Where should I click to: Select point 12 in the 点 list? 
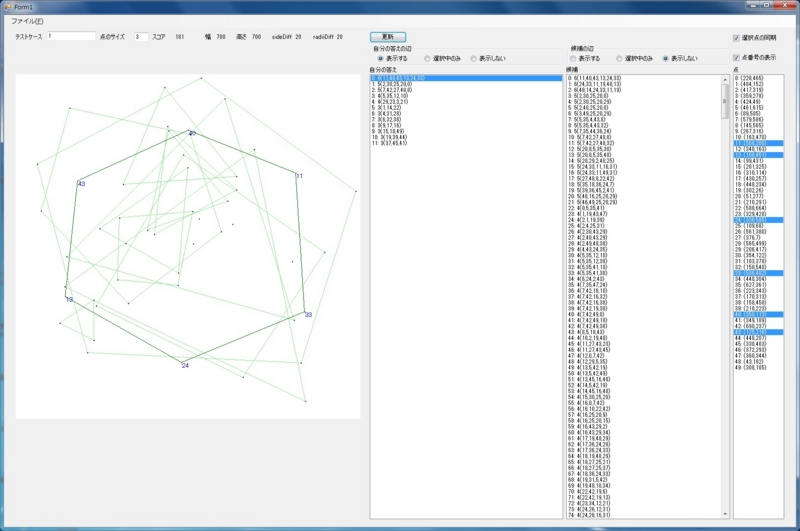(758, 149)
